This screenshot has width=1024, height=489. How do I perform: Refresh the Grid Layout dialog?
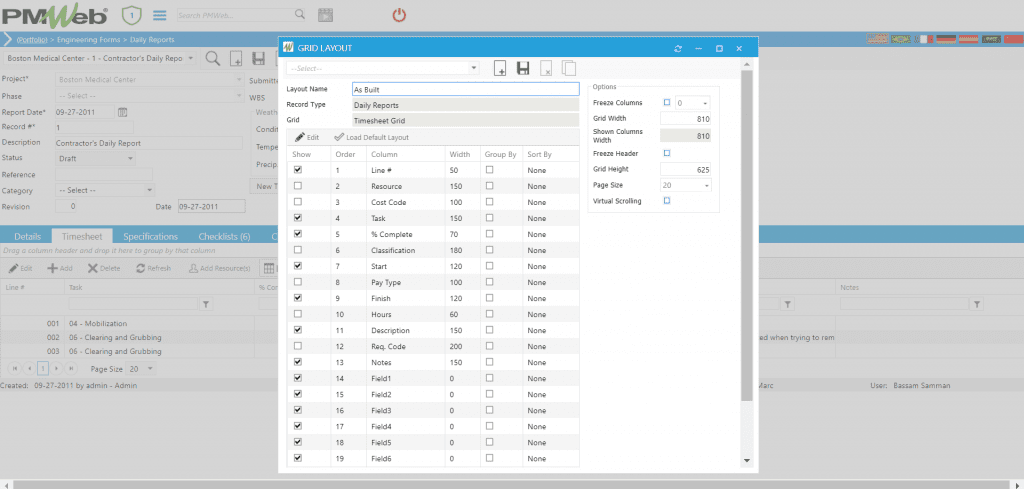(679, 48)
